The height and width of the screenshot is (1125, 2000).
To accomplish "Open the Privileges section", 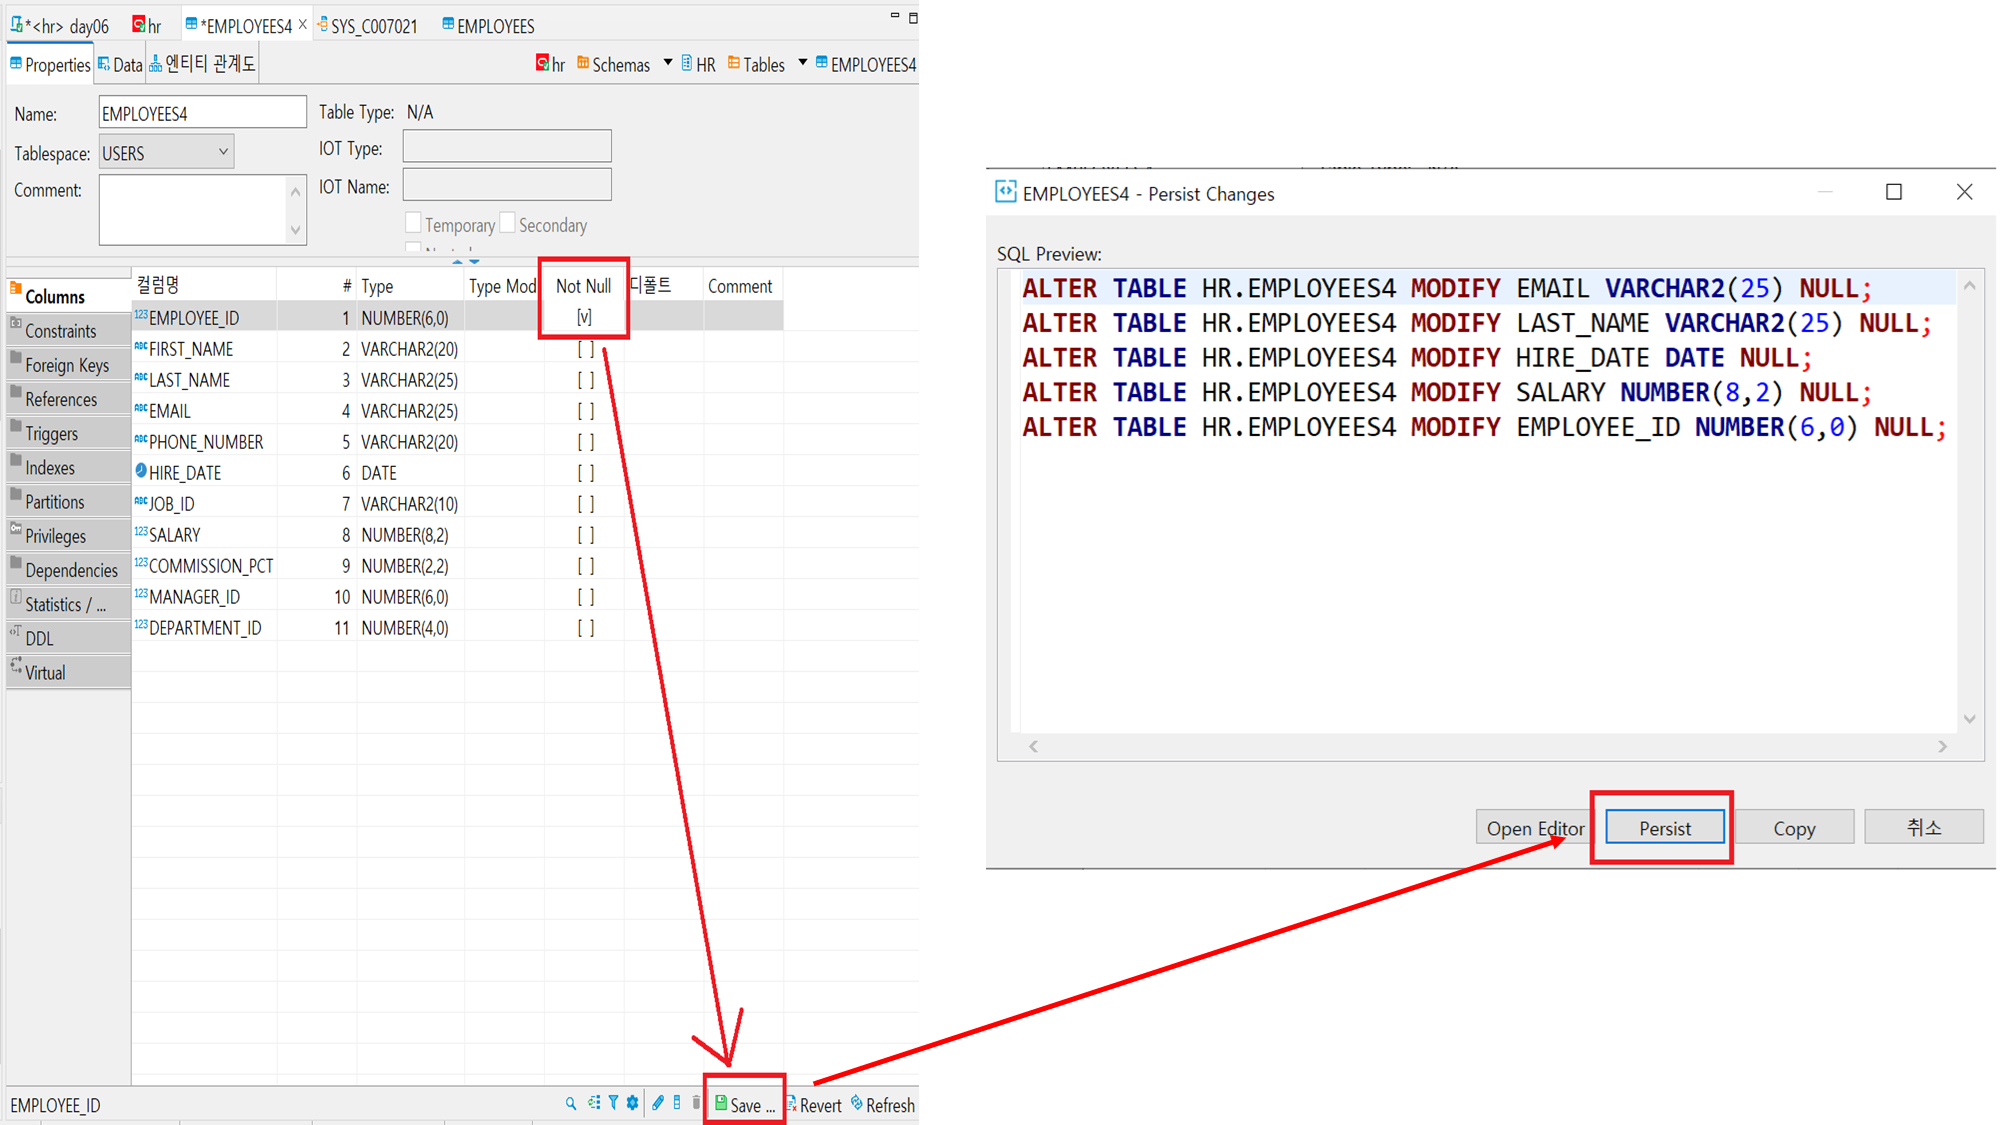I will tap(68, 536).
